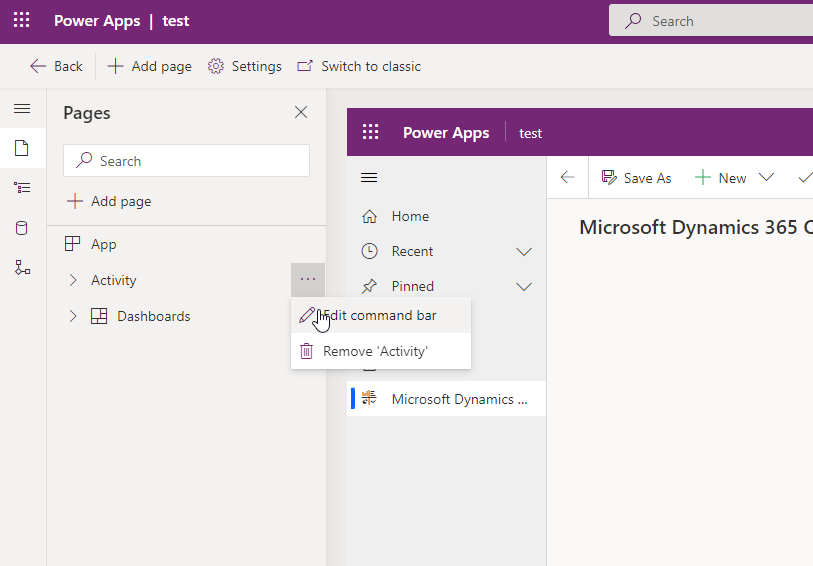Click the test app name in the preview header
This screenshot has height=566, width=813.
click(x=530, y=133)
